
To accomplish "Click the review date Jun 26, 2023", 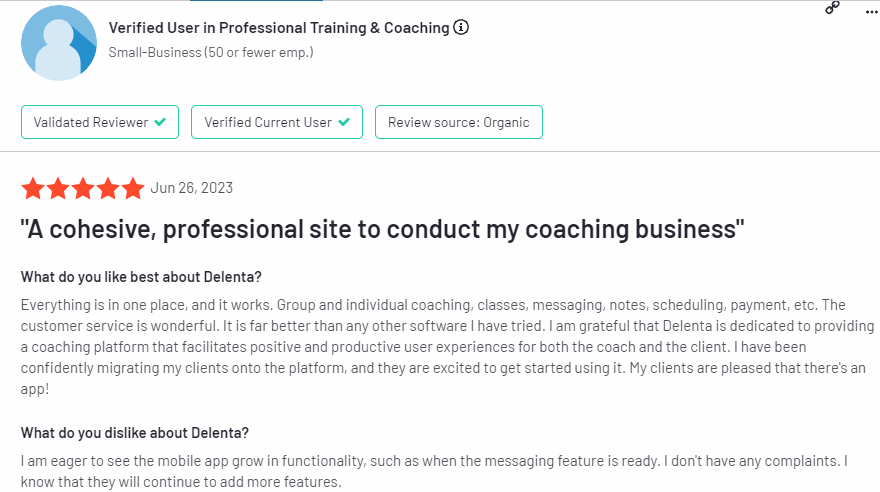I will click(191, 188).
